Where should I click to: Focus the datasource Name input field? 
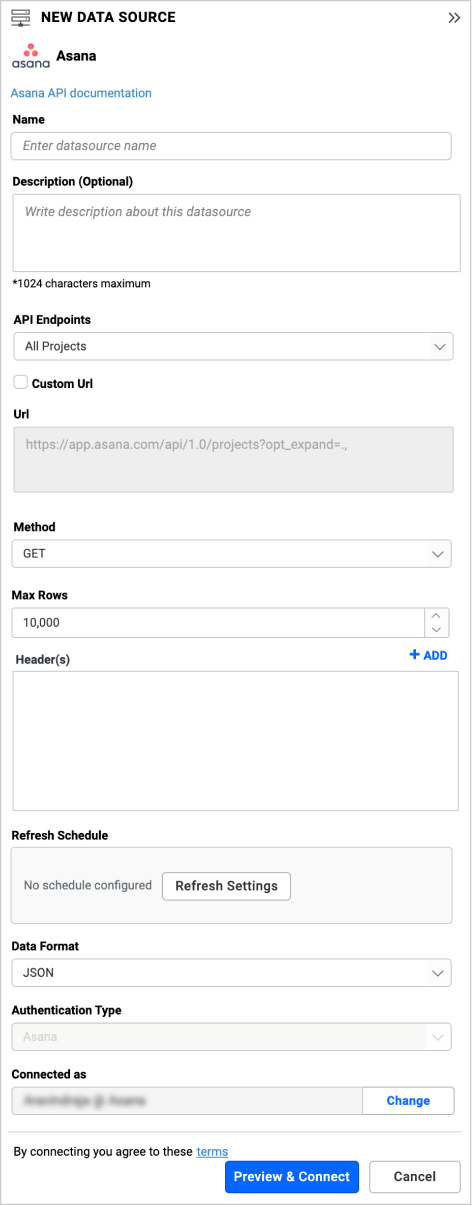231,146
